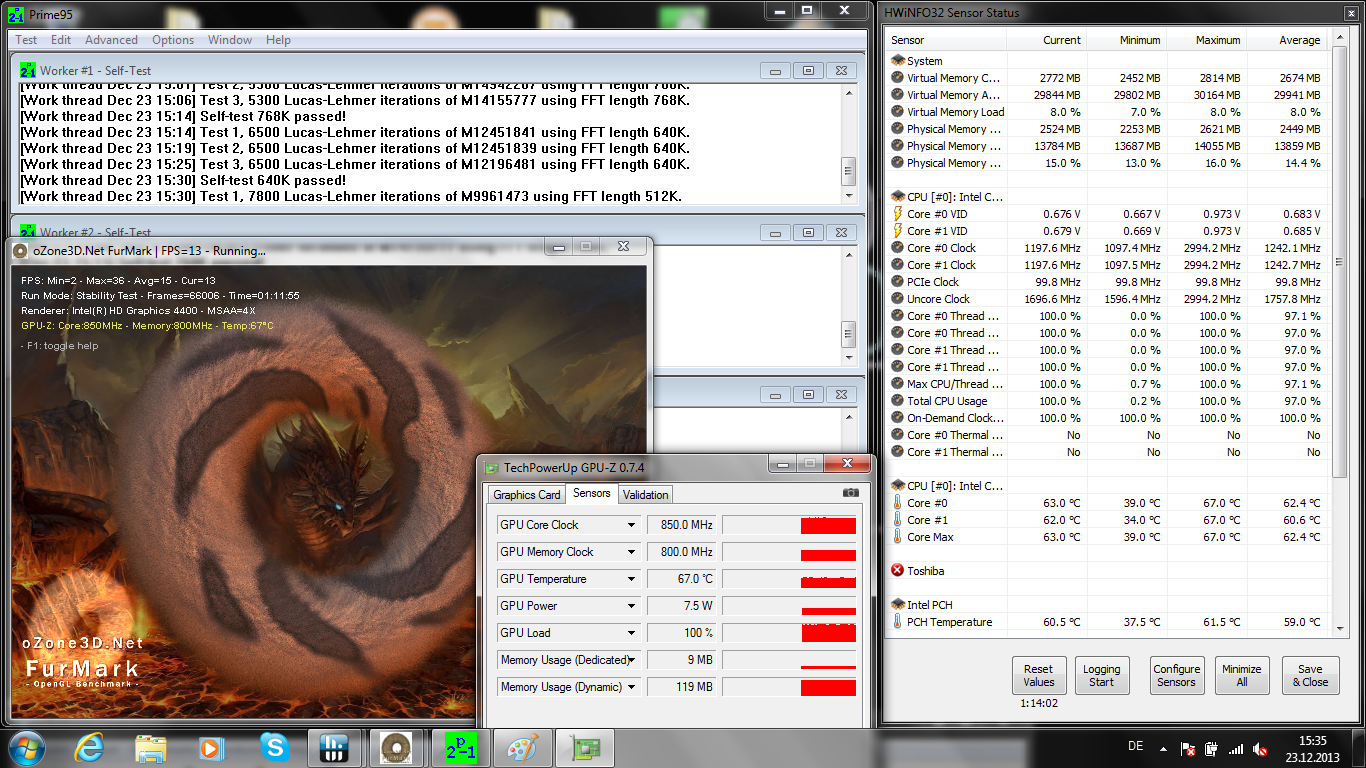Screen dimensions: 1366x768
Task: Open the Test menu in Prime95
Action: [x=26, y=40]
